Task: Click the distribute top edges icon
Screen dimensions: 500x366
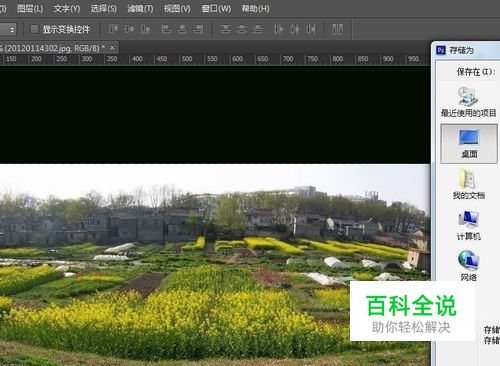Action: (x=225, y=29)
